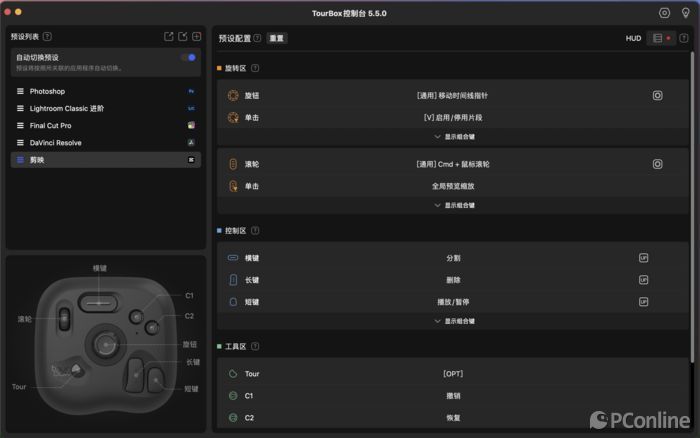Open the 旋钮 row settings icon
The width and height of the screenshot is (700, 438).
[x=658, y=95]
